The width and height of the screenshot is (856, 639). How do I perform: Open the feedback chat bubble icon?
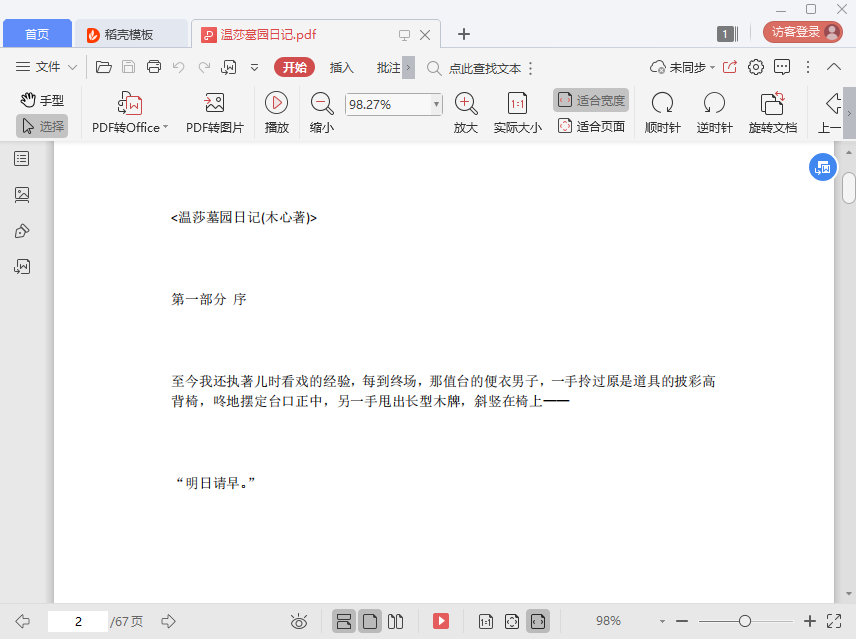[782, 67]
